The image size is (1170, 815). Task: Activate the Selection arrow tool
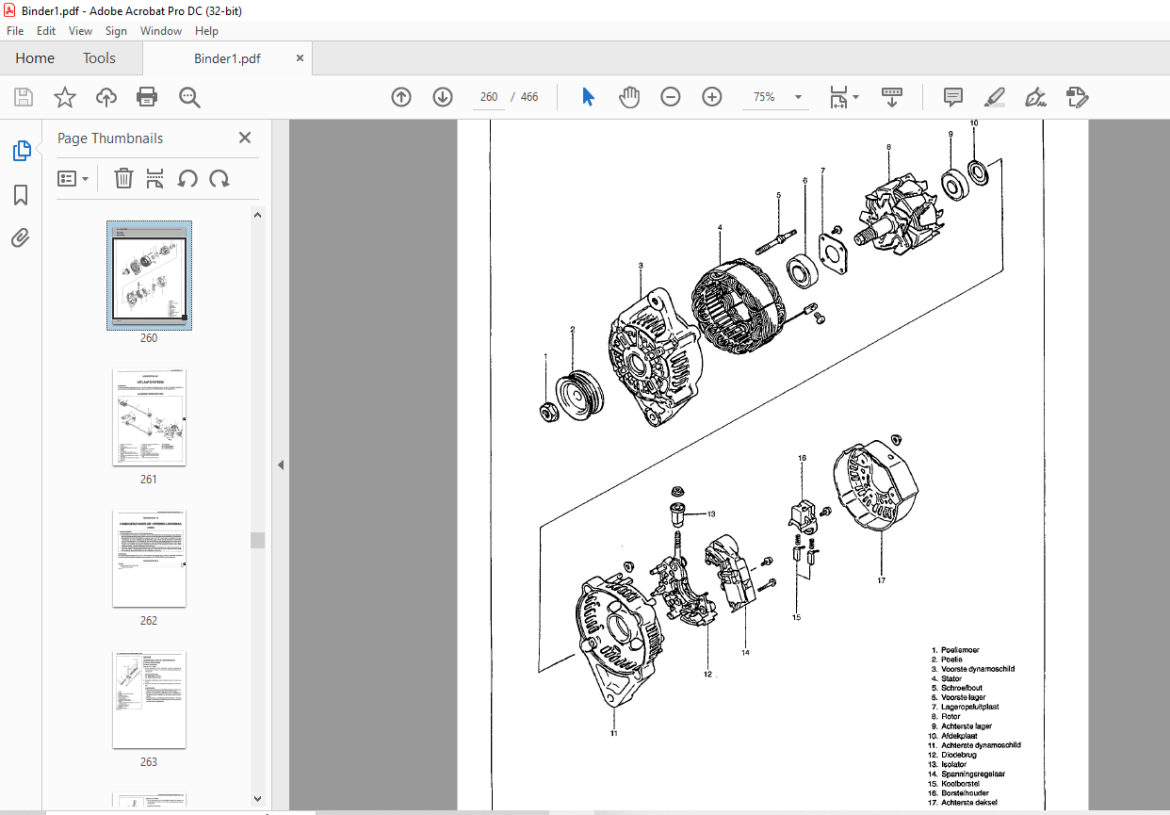coord(588,97)
